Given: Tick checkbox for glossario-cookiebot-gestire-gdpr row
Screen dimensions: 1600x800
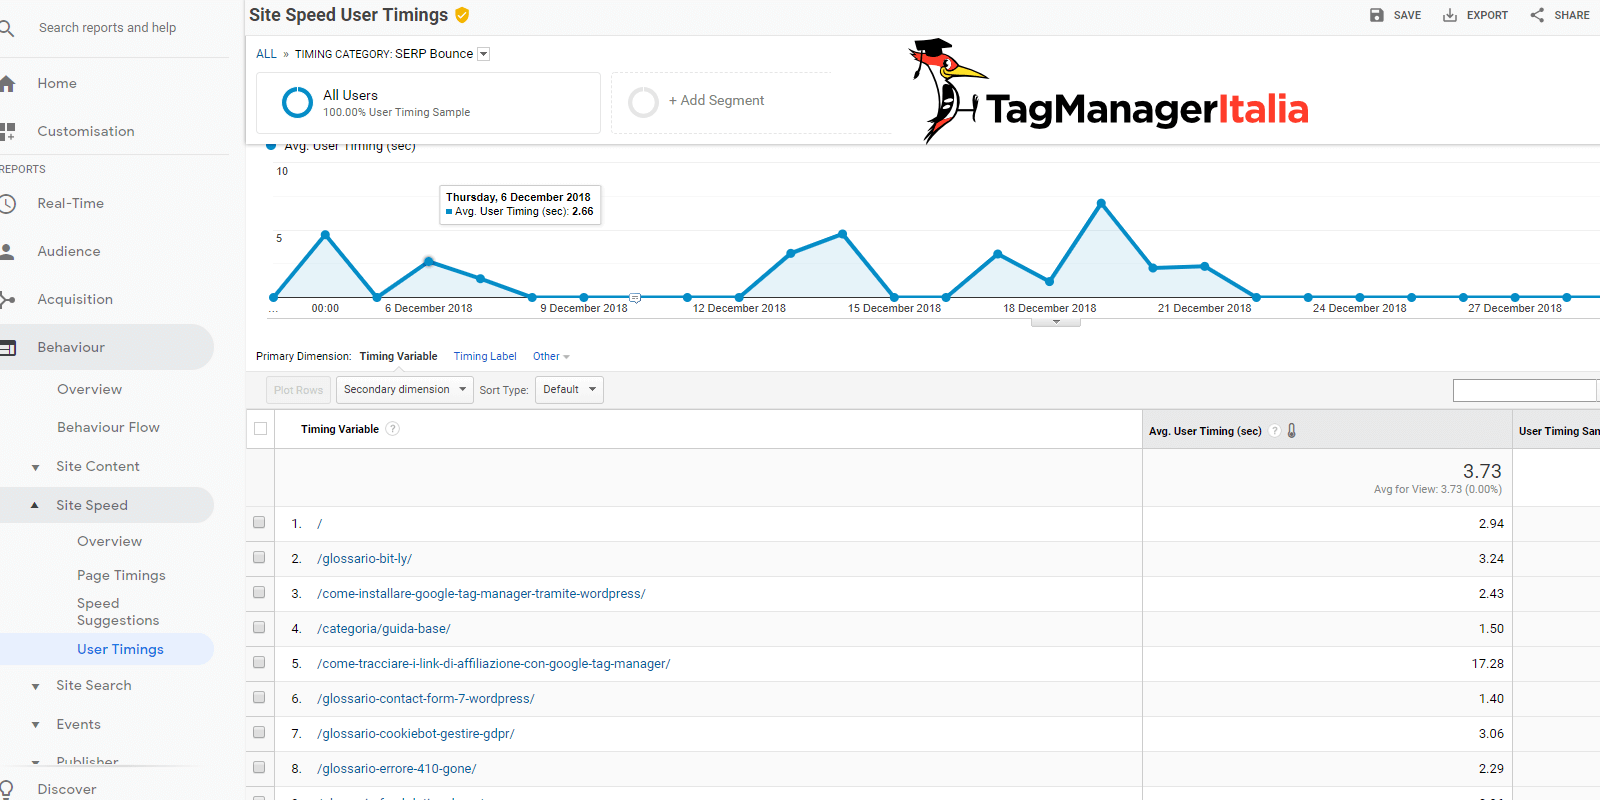Looking at the screenshot, I should click(x=259, y=732).
